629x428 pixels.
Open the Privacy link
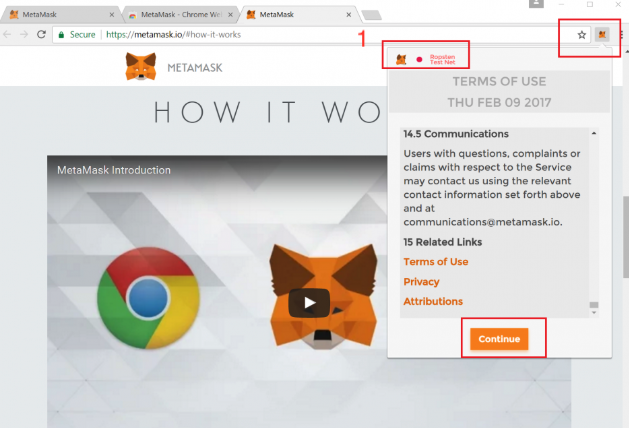pyautogui.click(x=421, y=282)
